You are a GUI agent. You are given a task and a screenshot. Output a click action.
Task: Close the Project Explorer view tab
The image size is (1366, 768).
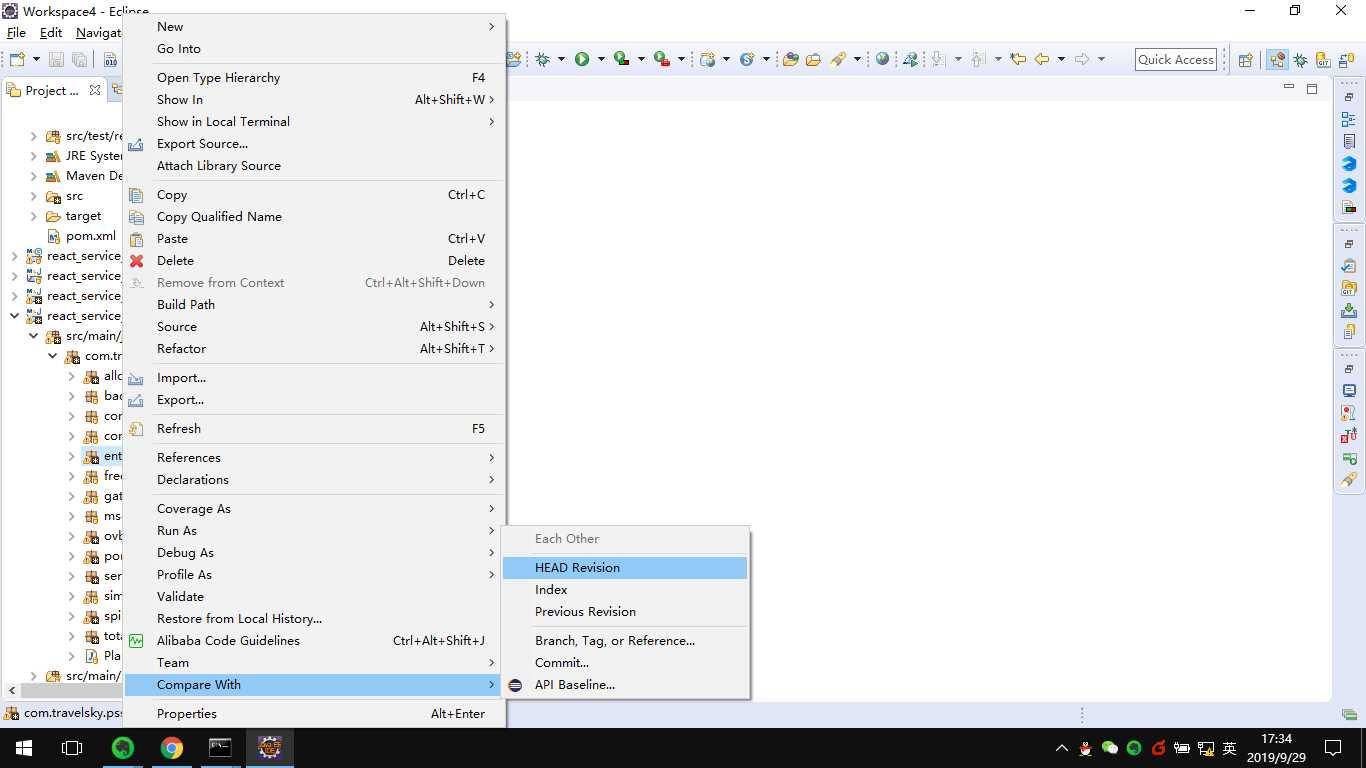[95, 90]
